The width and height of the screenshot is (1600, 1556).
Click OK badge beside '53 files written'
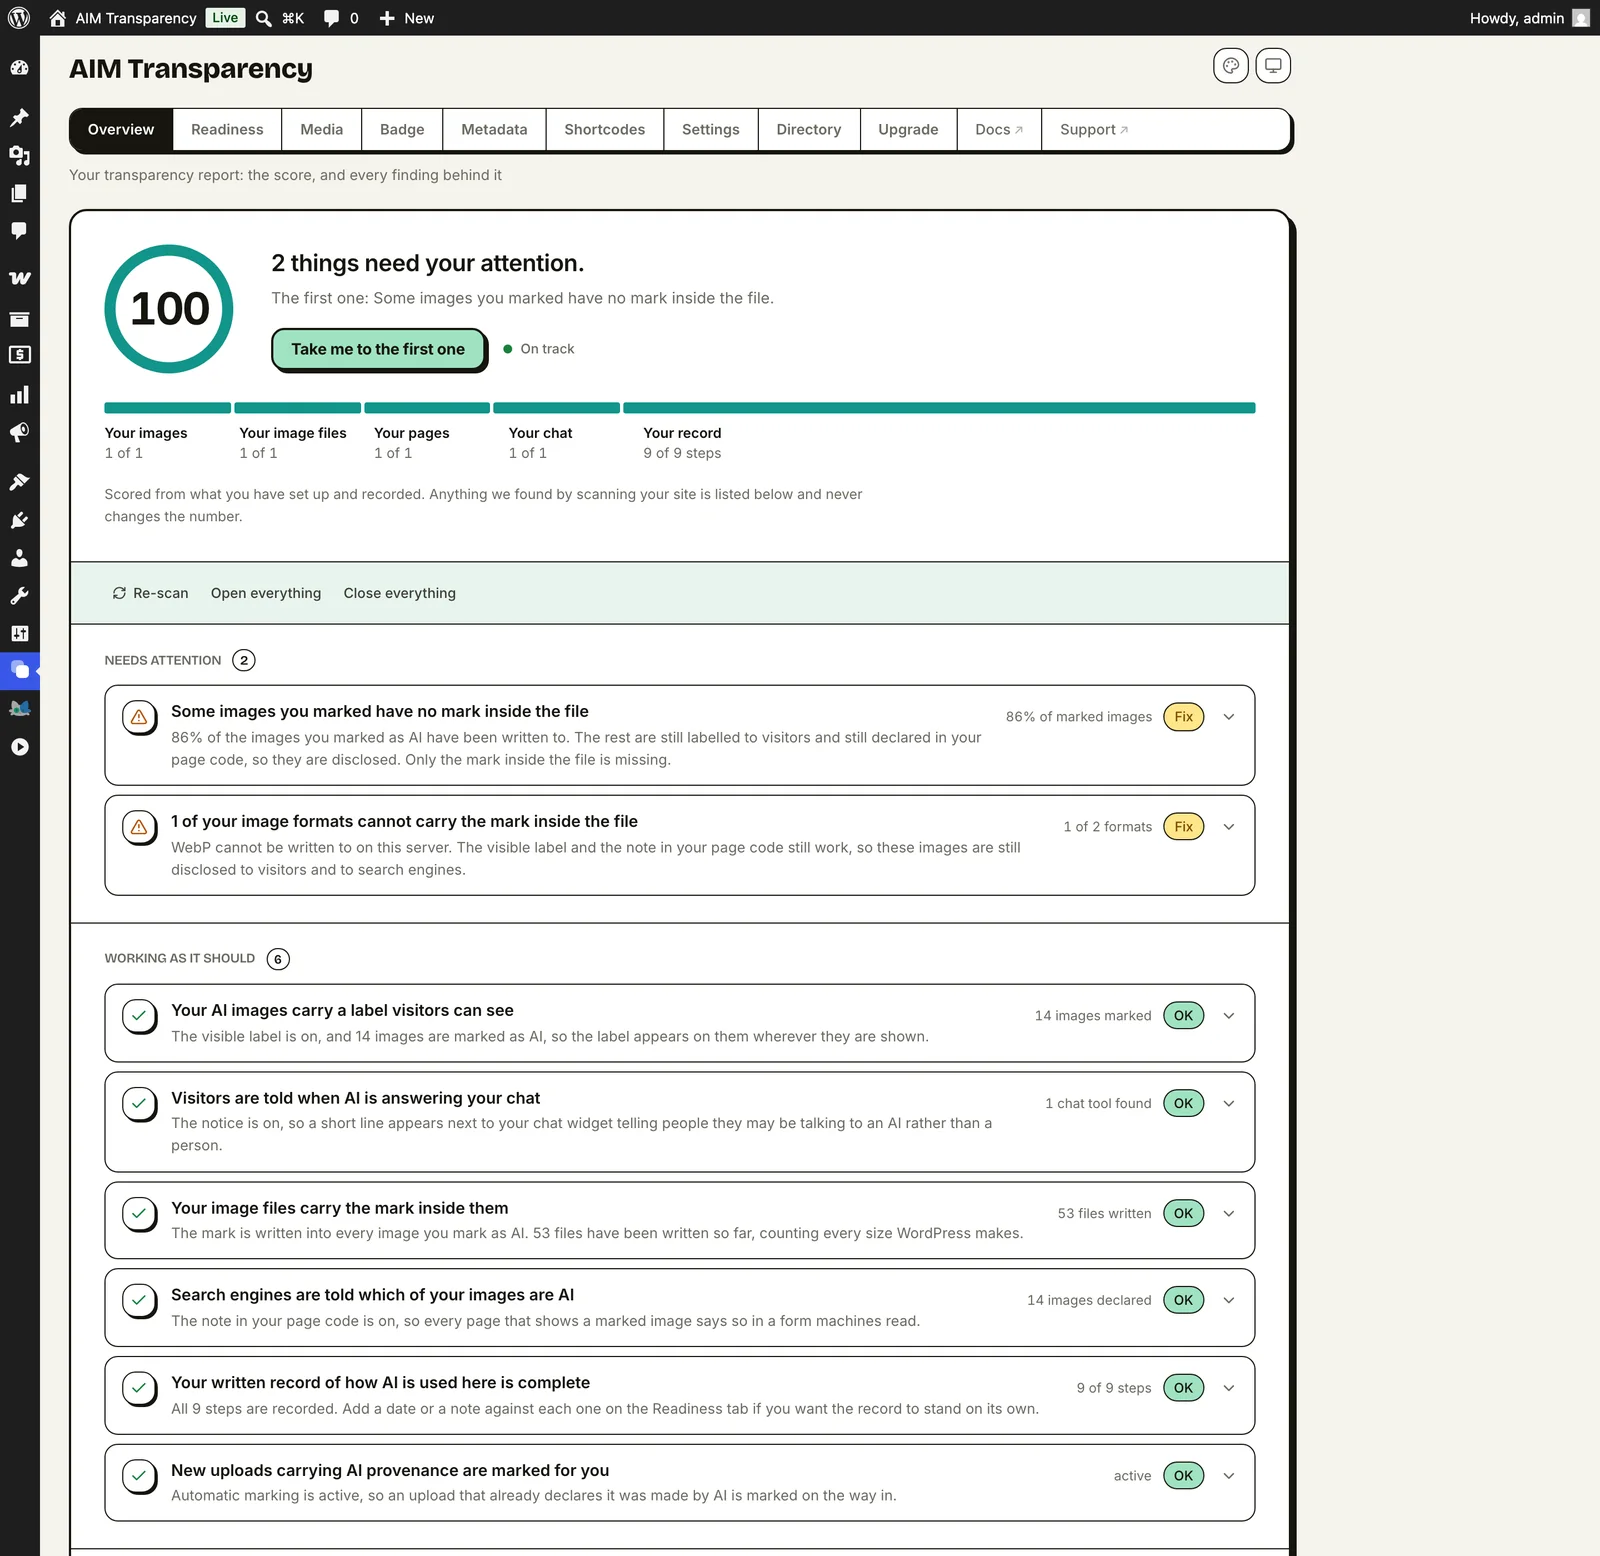(1184, 1214)
